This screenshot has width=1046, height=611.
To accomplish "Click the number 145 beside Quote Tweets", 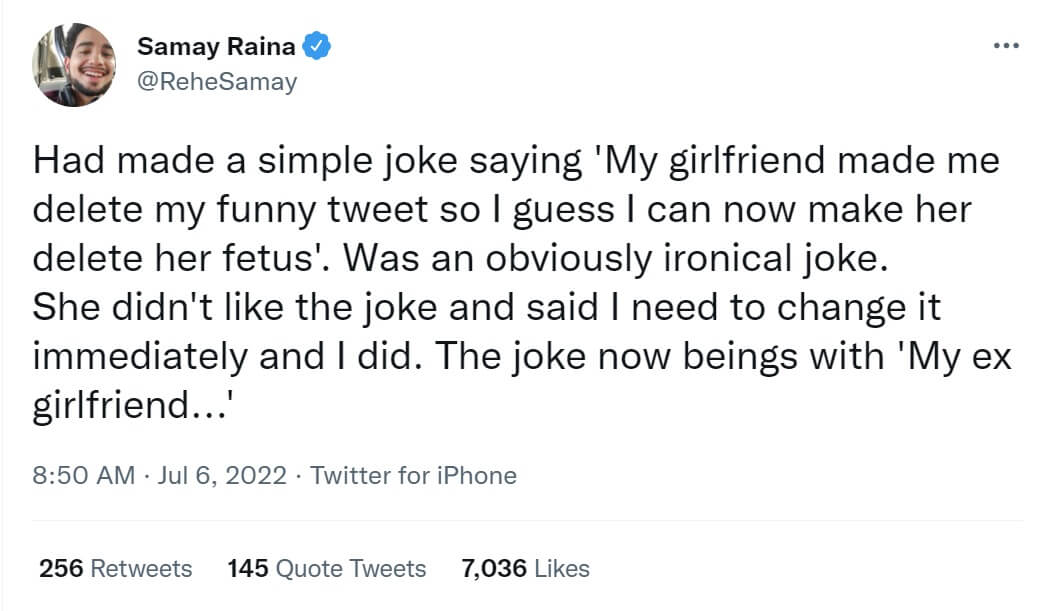I will tap(248, 569).
